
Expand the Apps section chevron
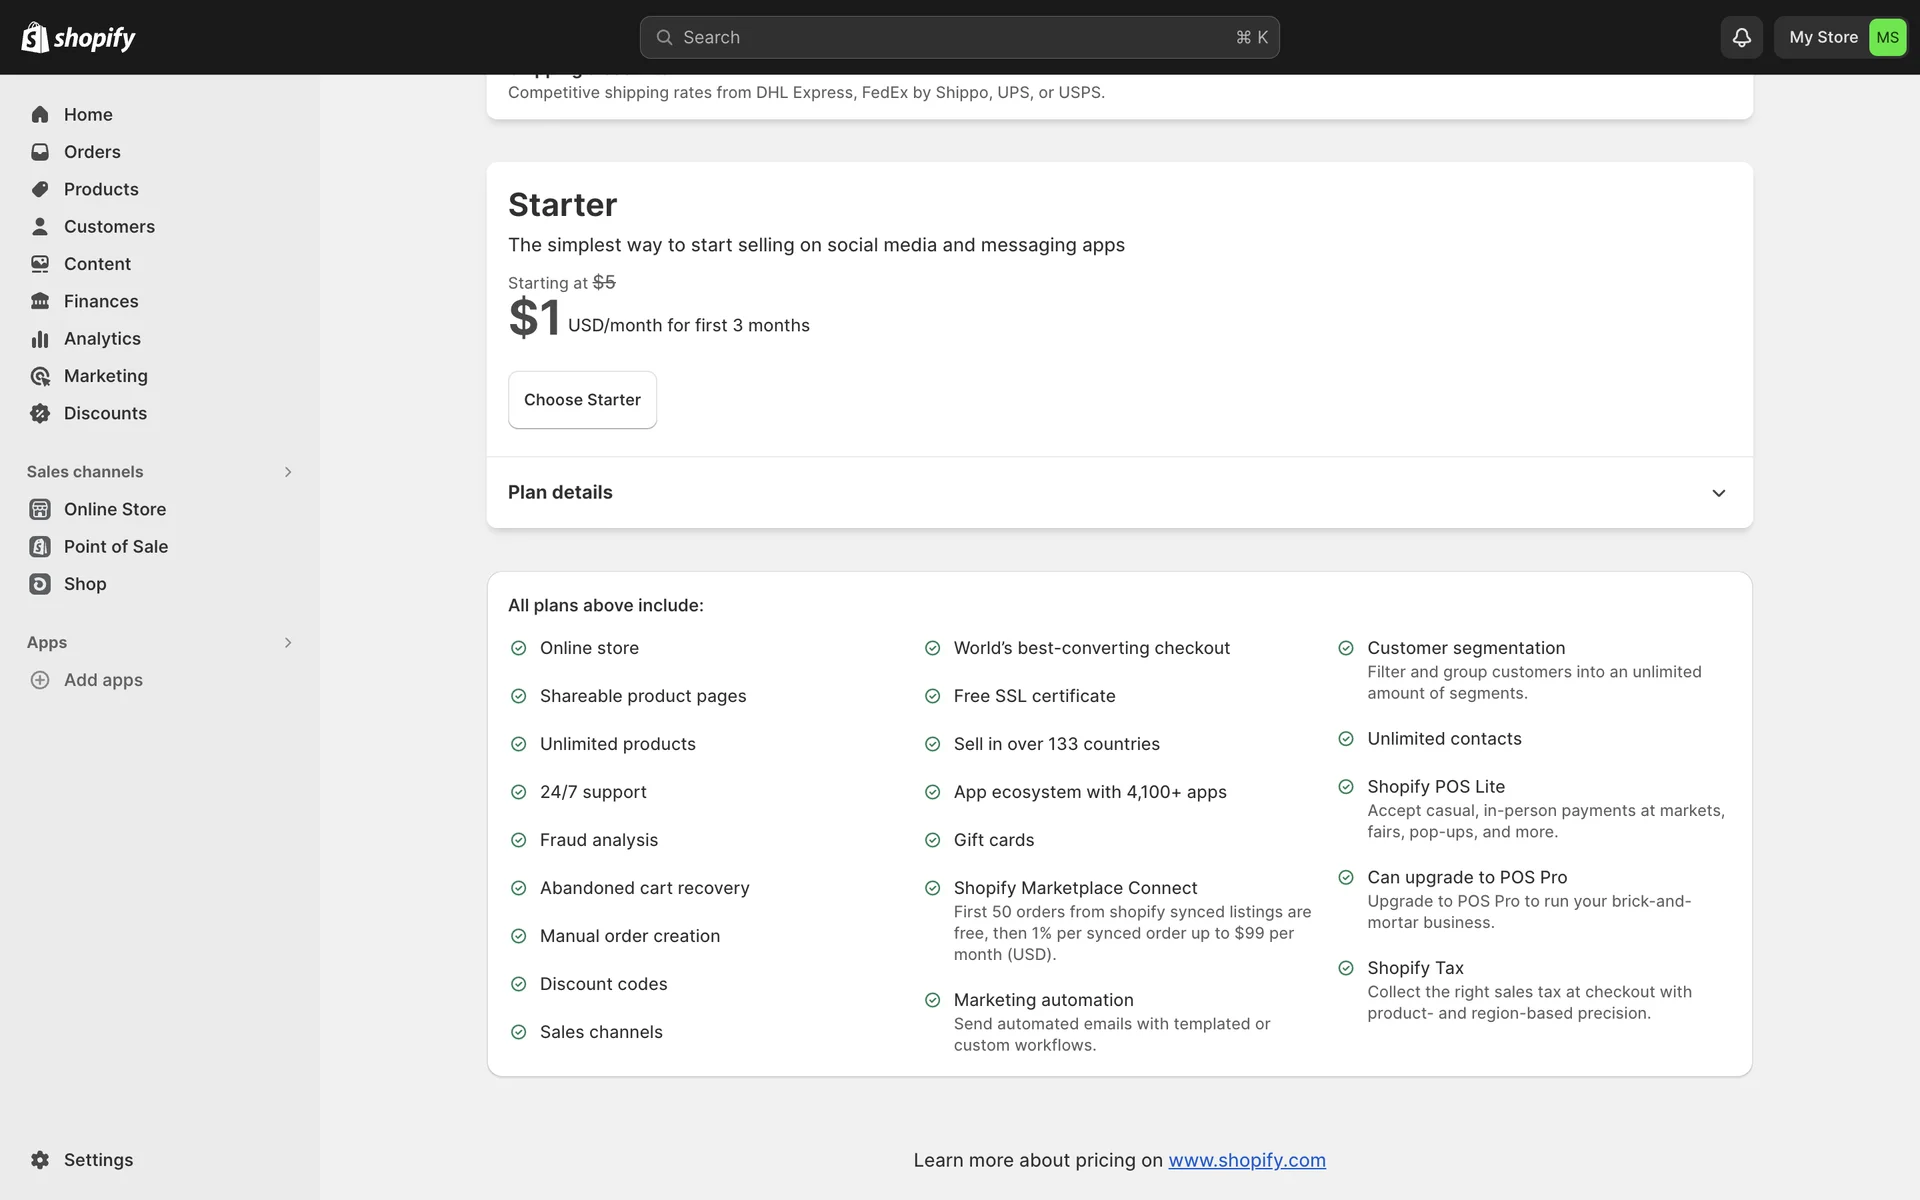click(288, 643)
